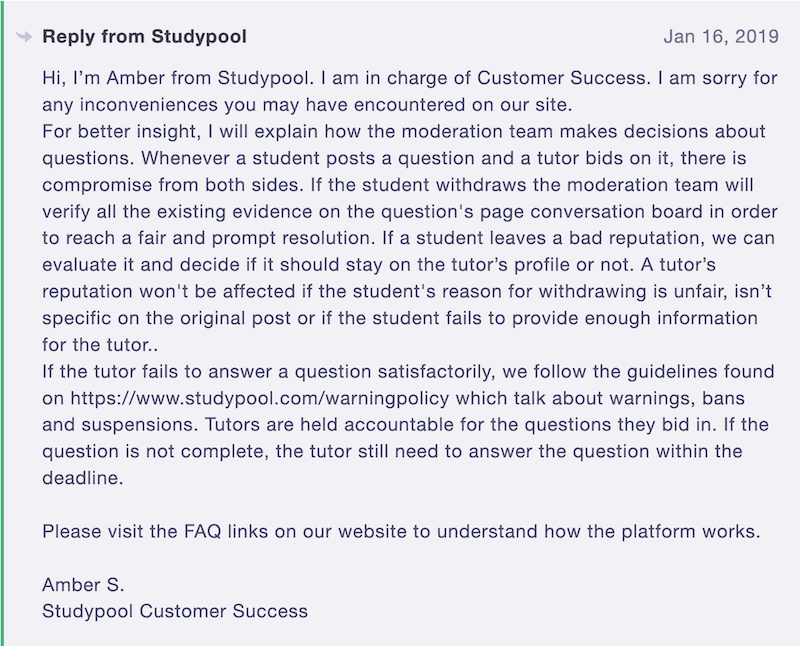Click the Studypool Customer Success signature line

tap(175, 611)
